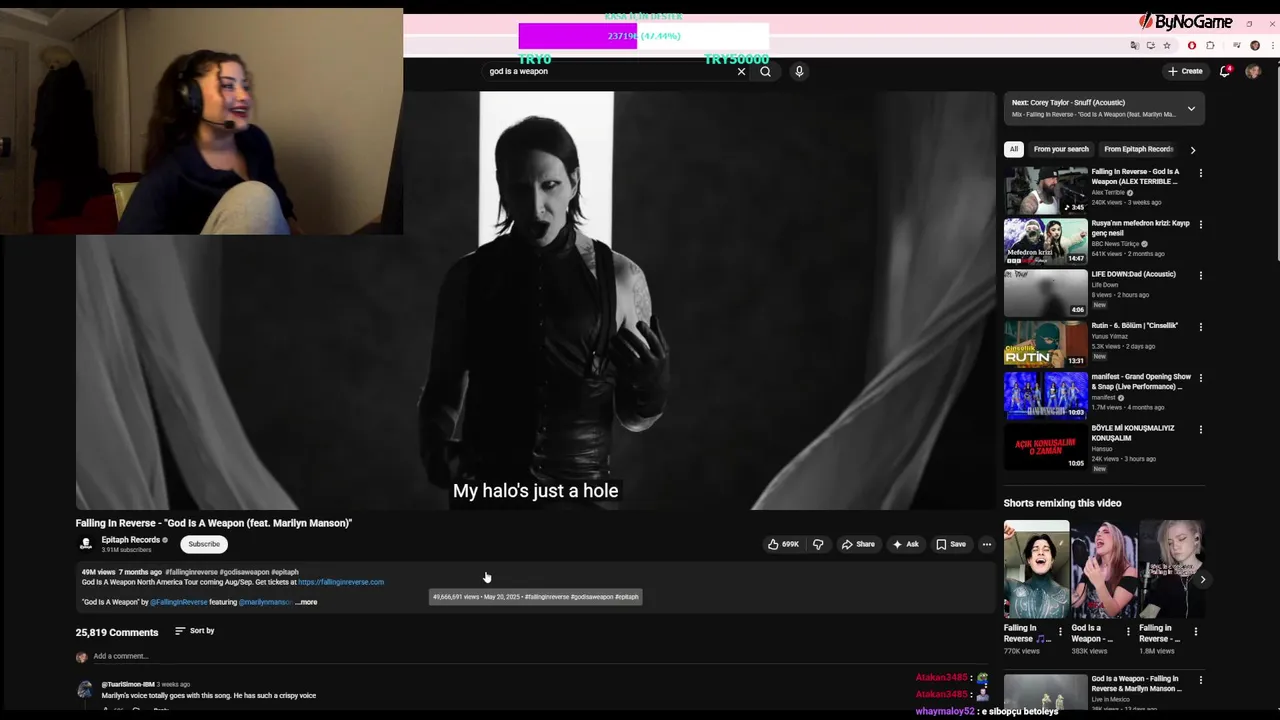Open the Alex Terrible cover video thumbnail
Viewport: 1280px width, 720px height.
(x=1045, y=190)
